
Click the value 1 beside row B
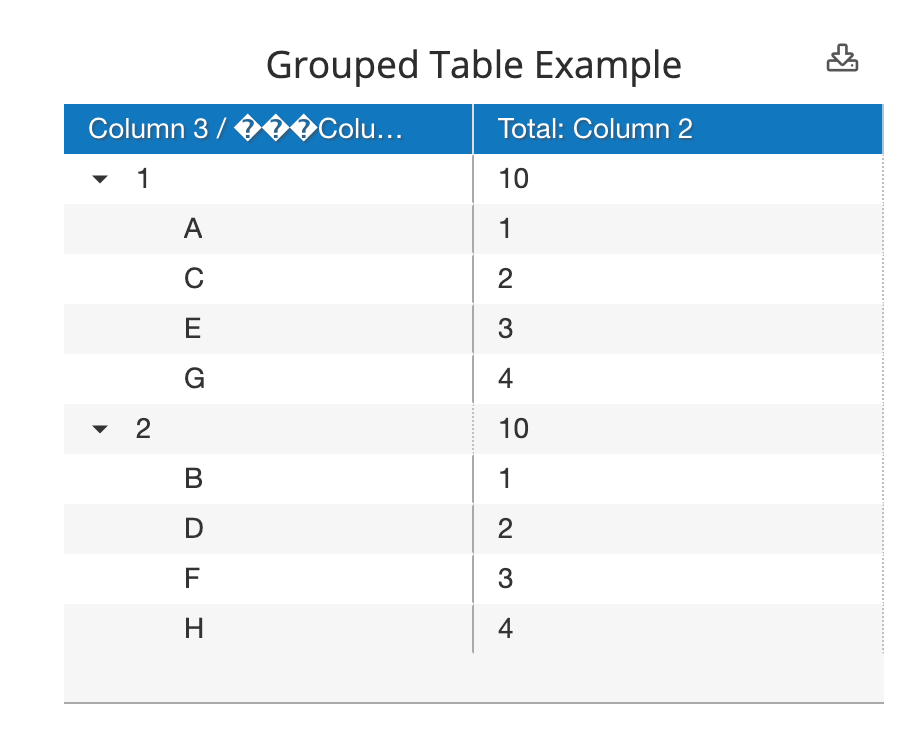click(504, 478)
